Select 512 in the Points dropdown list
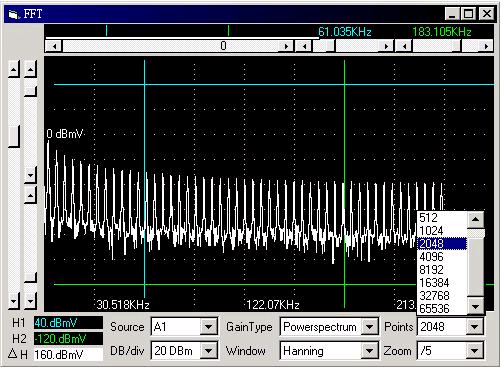Viewport: 501px width, 367px height. click(442, 218)
